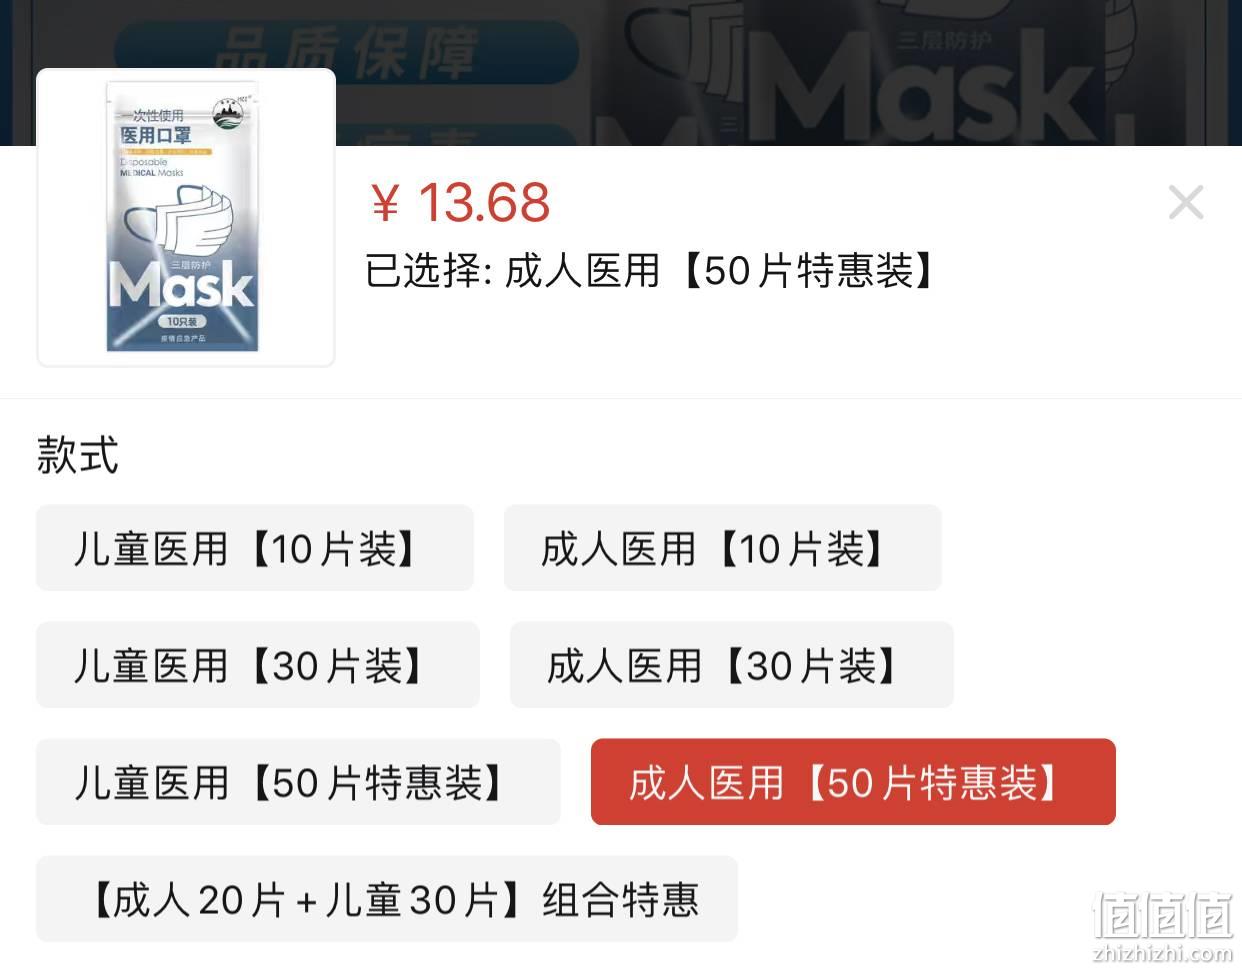This screenshot has width=1242, height=971.
Task: Choose 成人医用【10片装】 style
Action: coord(723,548)
